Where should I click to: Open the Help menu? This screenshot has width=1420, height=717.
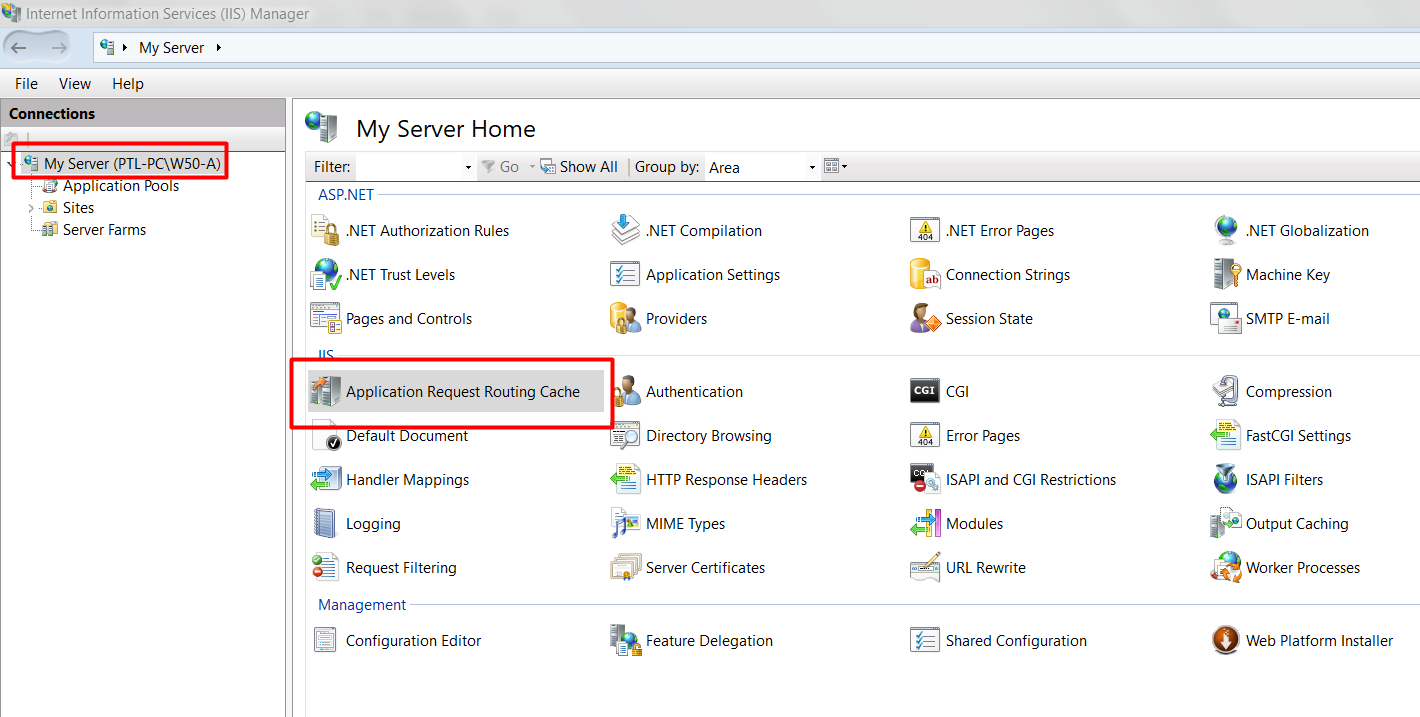pos(128,84)
